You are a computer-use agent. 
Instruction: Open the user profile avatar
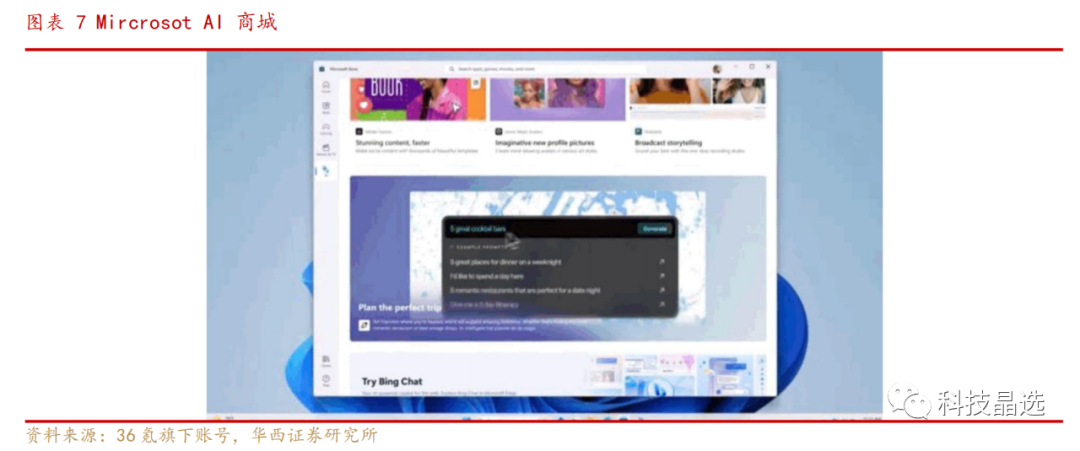click(717, 69)
